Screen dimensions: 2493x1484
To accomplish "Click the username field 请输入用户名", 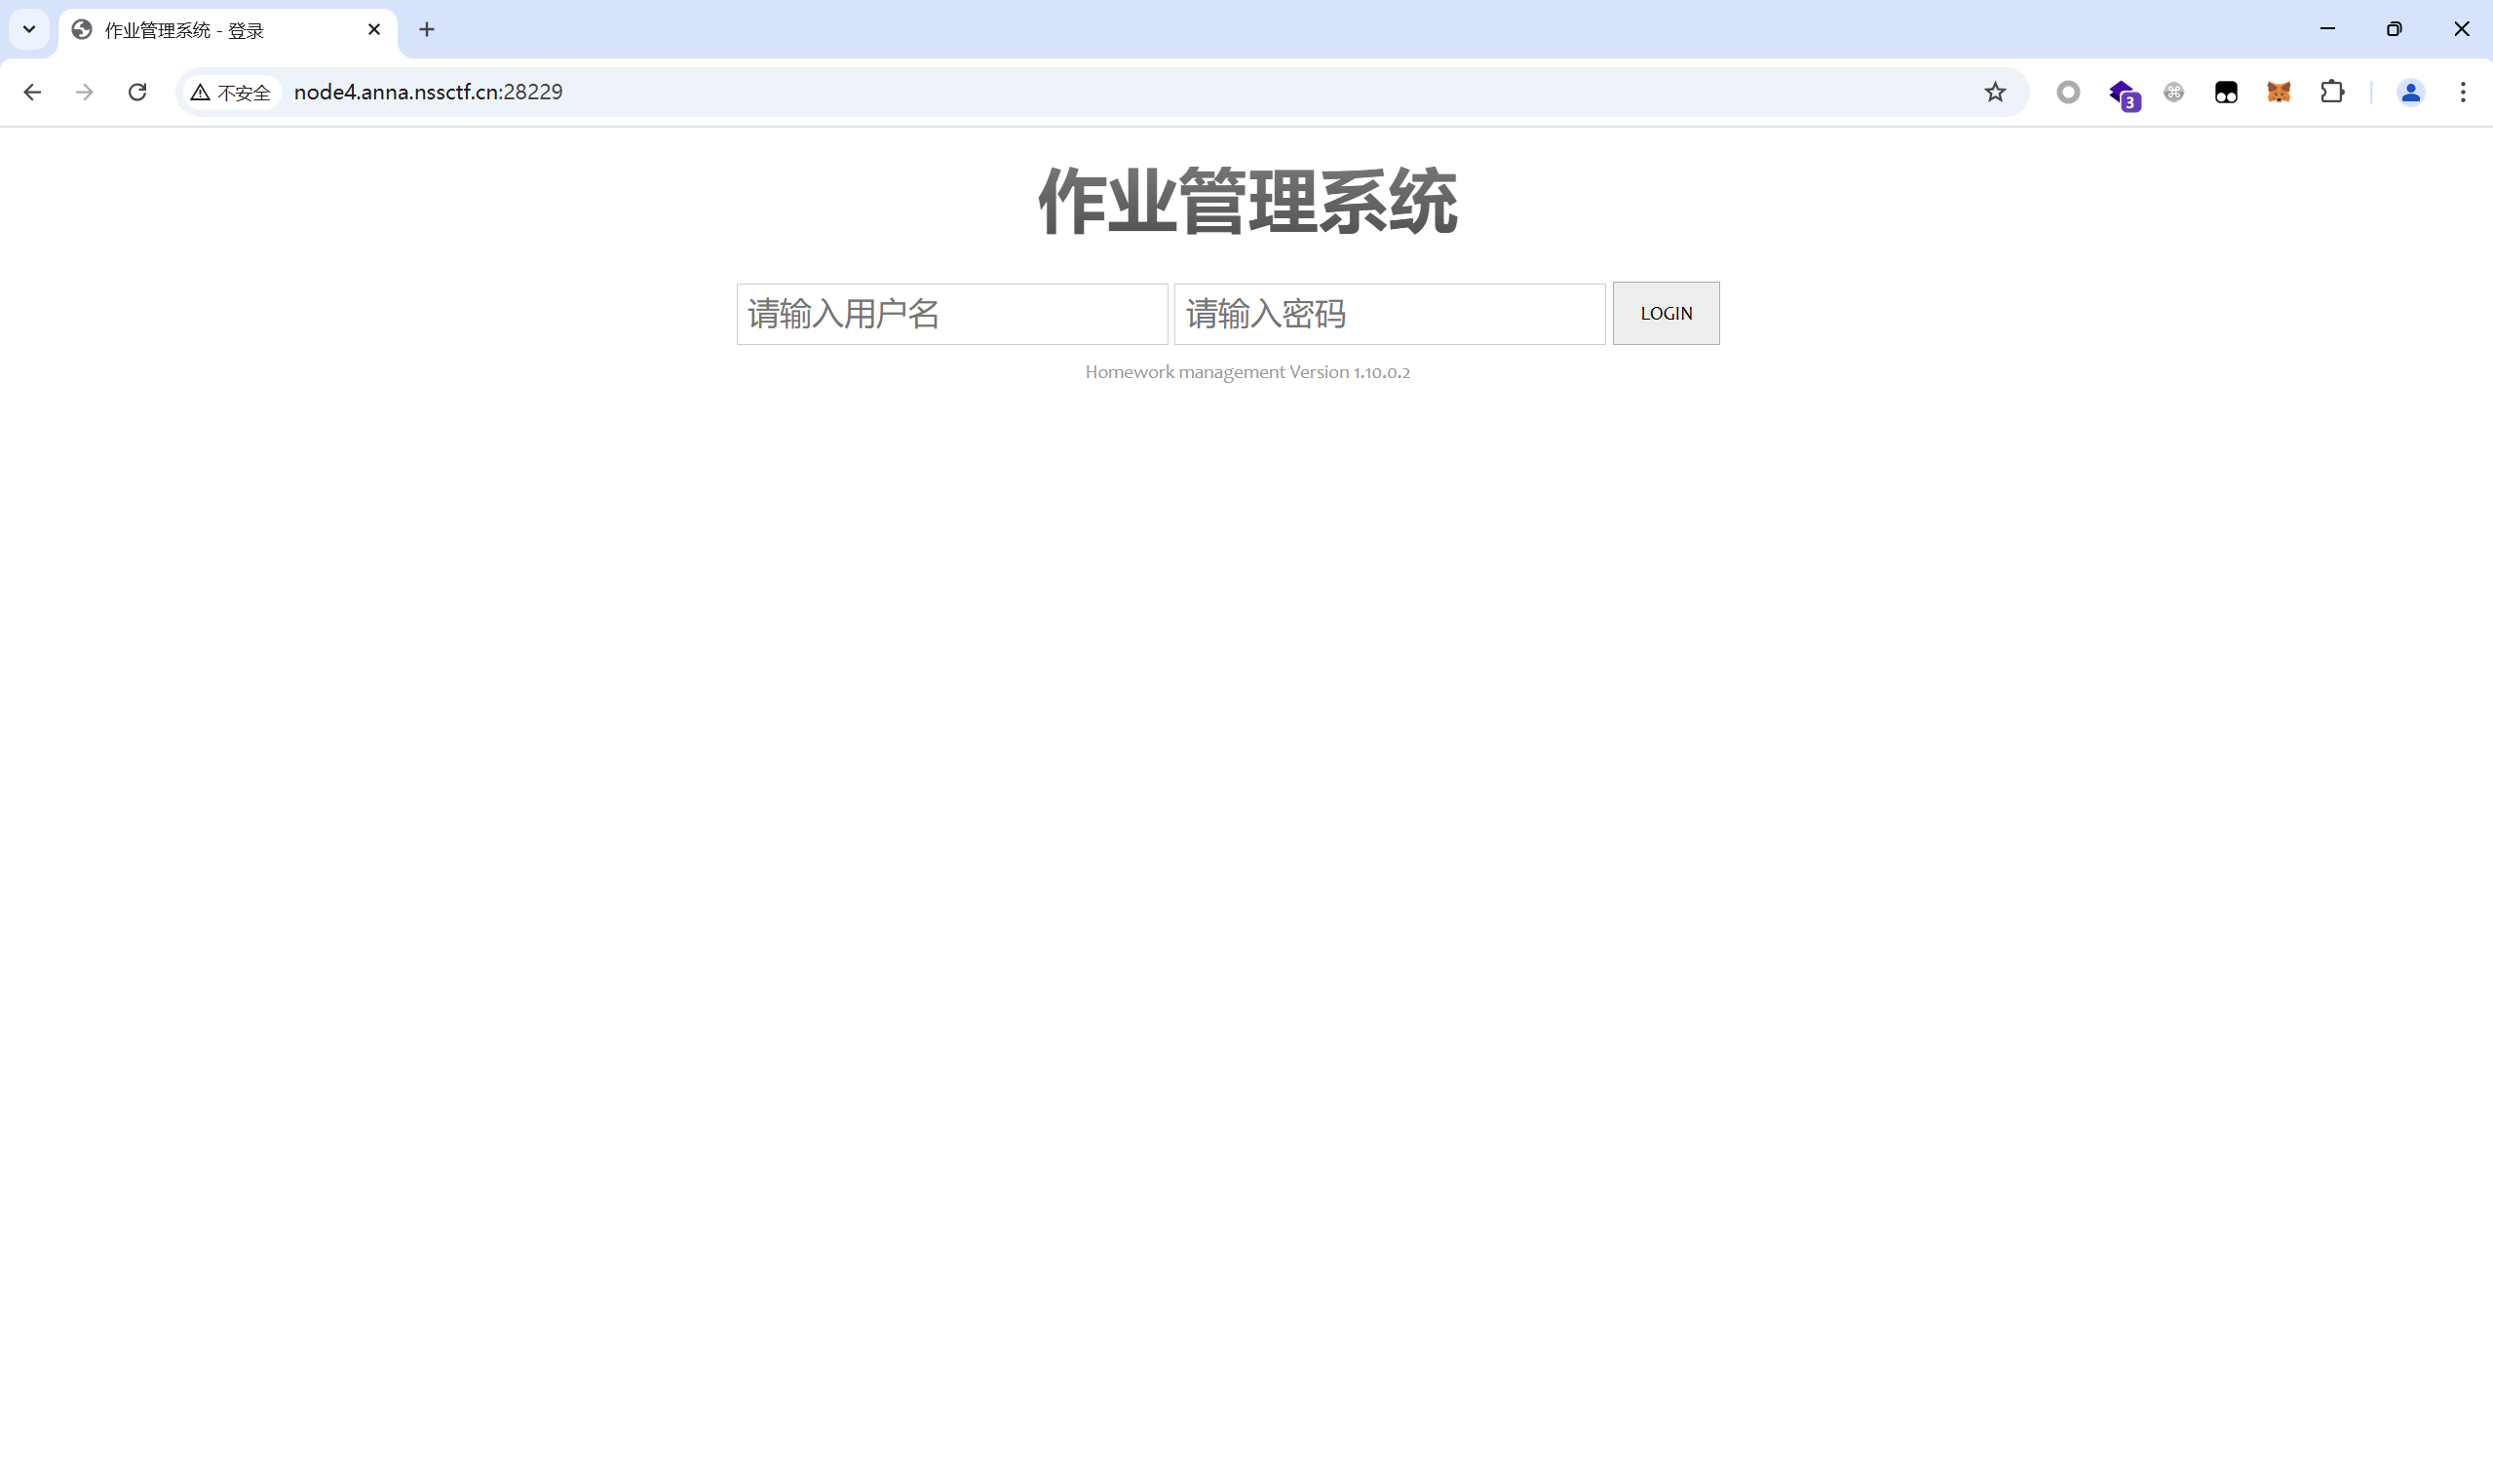I will pyautogui.click(x=952, y=314).
